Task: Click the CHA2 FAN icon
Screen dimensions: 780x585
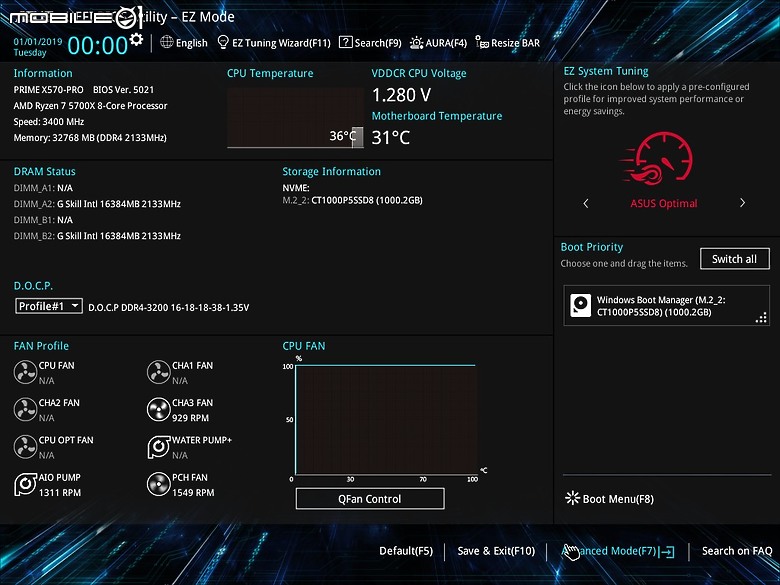Action: coord(25,409)
